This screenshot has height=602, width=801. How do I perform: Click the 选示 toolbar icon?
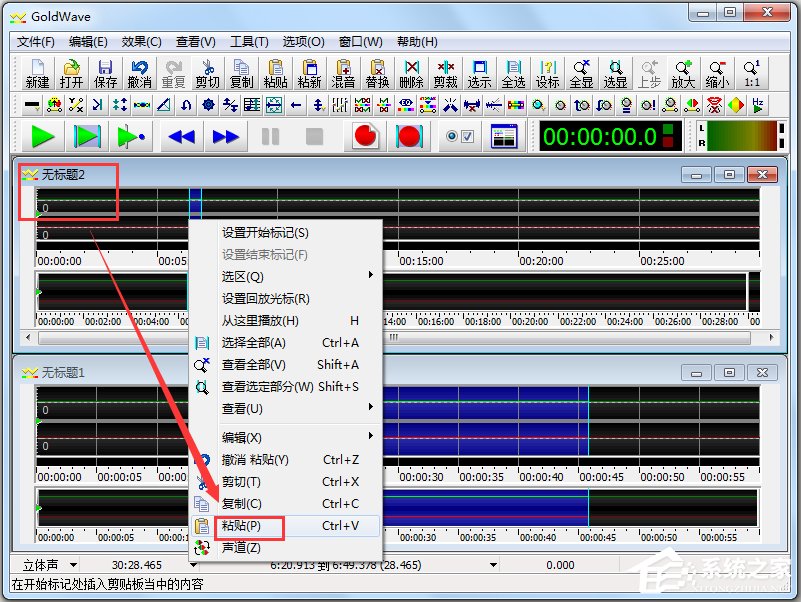[479, 74]
